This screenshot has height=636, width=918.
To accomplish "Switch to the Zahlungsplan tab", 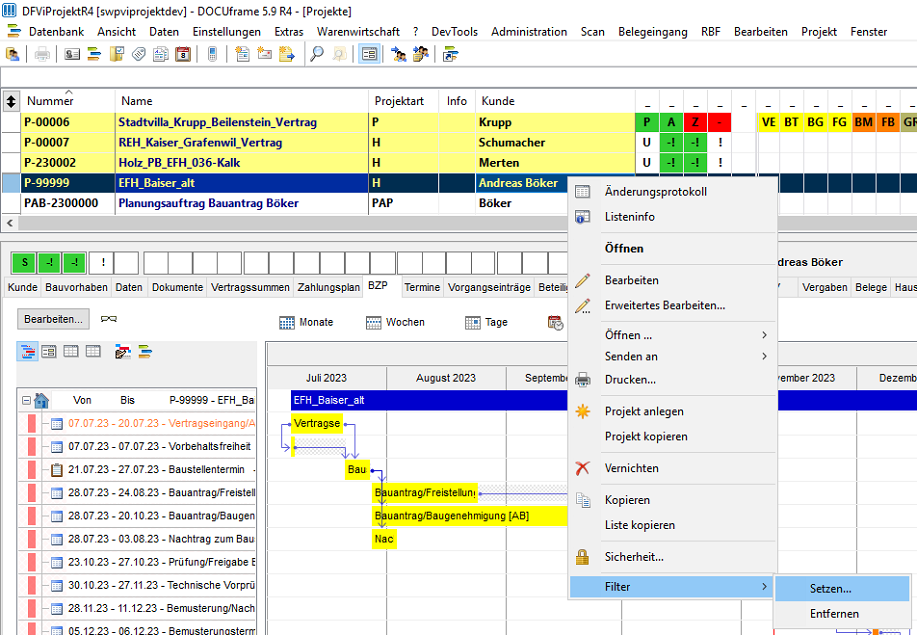I will tap(328, 288).
